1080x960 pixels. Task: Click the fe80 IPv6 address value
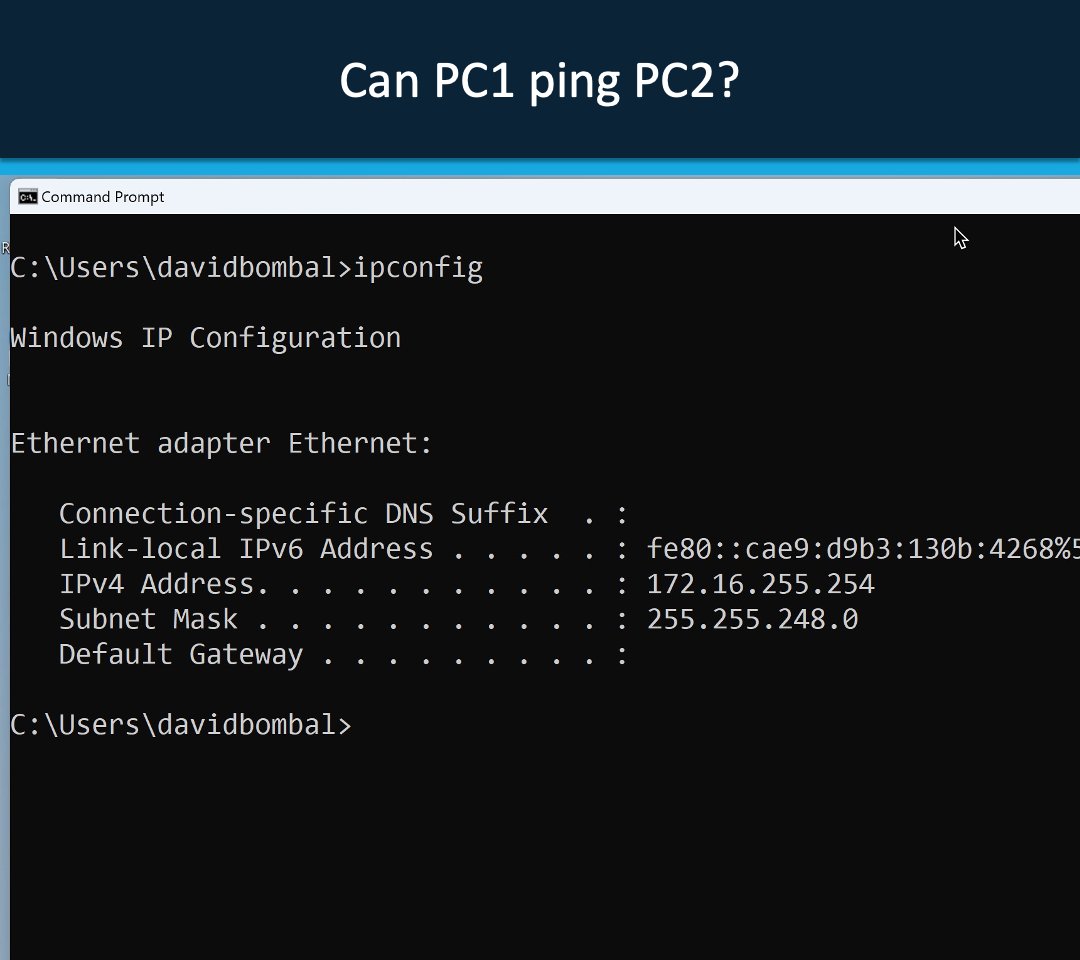click(862, 549)
